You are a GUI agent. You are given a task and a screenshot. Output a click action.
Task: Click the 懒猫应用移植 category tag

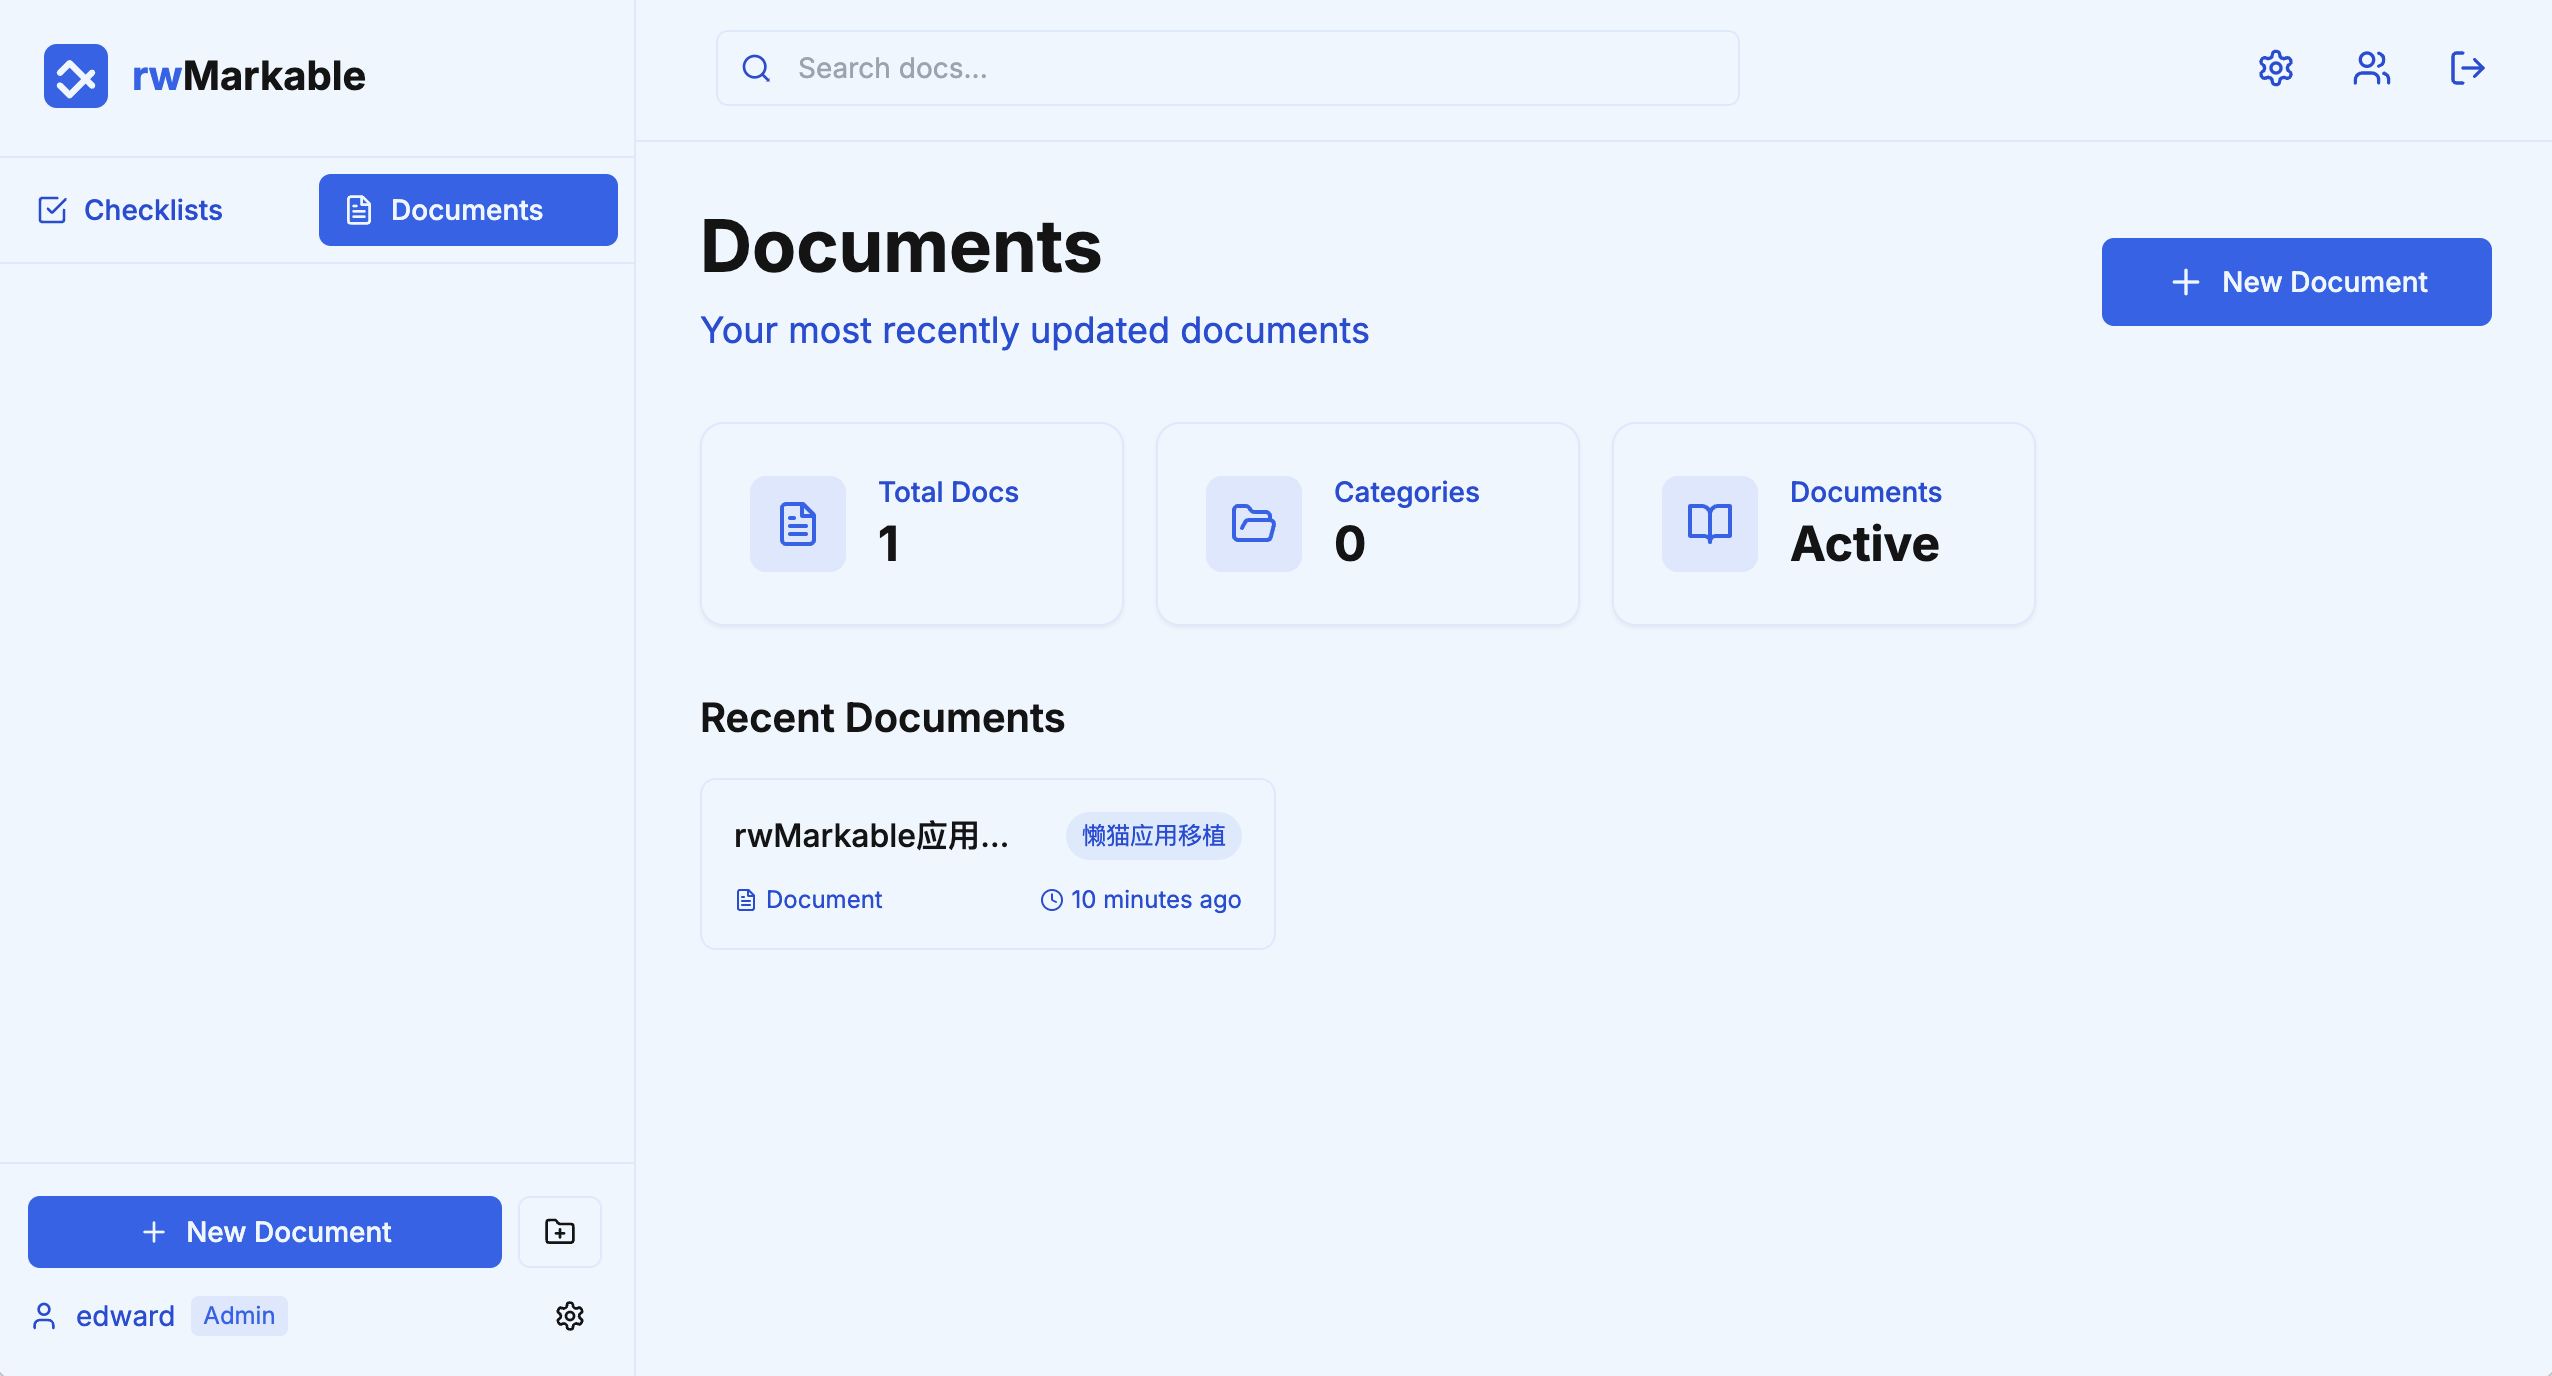[1154, 835]
